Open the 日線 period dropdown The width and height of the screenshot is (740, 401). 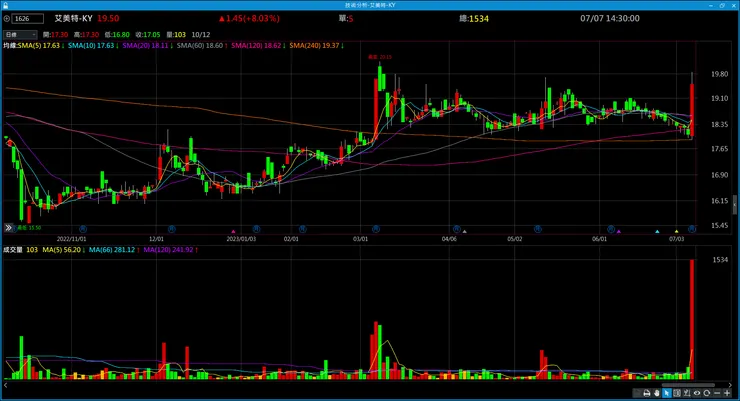click(x=20, y=34)
